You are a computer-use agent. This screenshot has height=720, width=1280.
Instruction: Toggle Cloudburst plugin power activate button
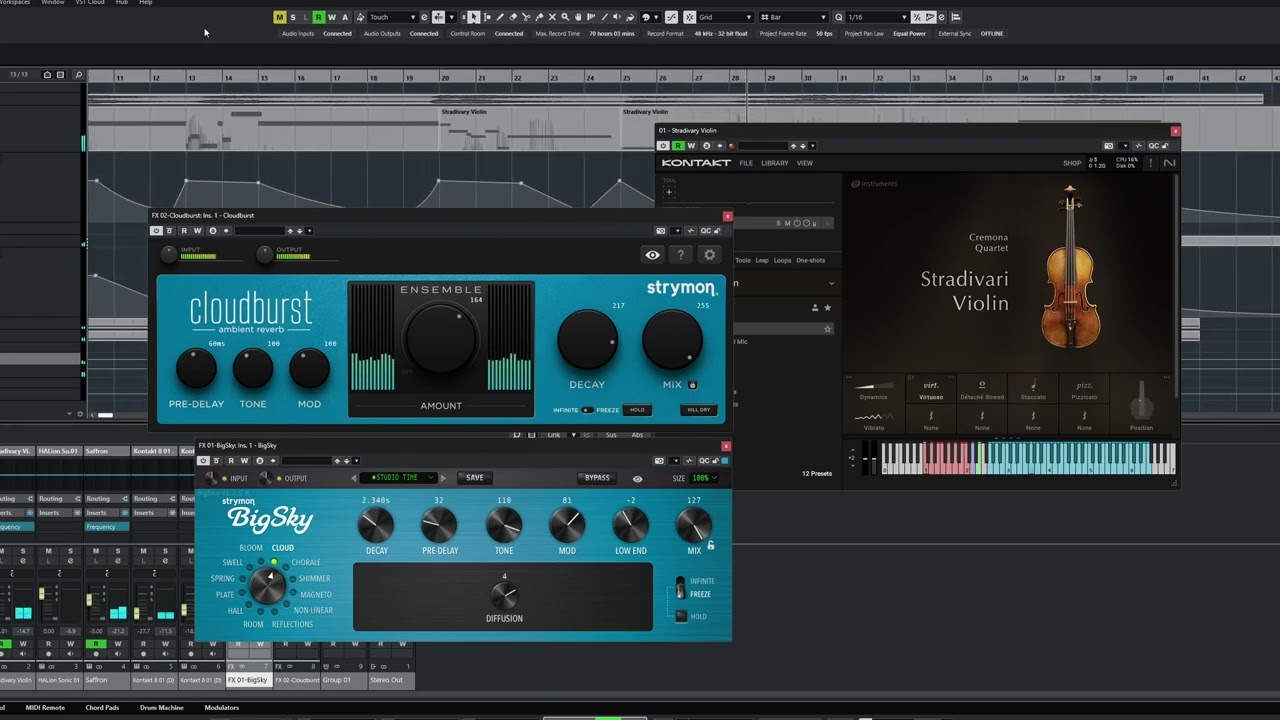pyautogui.click(x=156, y=231)
